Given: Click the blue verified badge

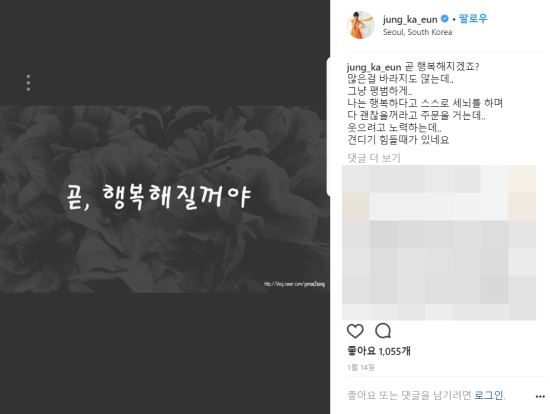Looking at the screenshot, I should [444, 19].
